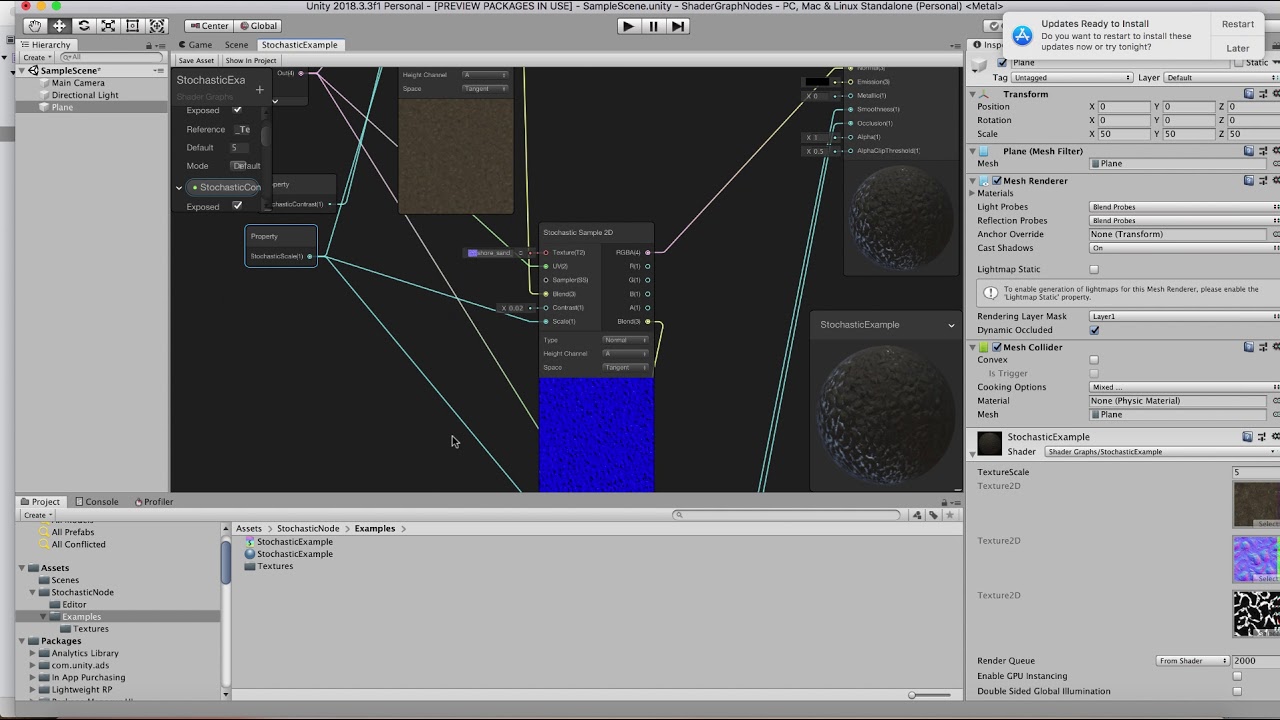Image resolution: width=1280 pixels, height=720 pixels.
Task: Toggle Plane active checkbox in Inspector
Action: pyautogui.click(x=1003, y=63)
